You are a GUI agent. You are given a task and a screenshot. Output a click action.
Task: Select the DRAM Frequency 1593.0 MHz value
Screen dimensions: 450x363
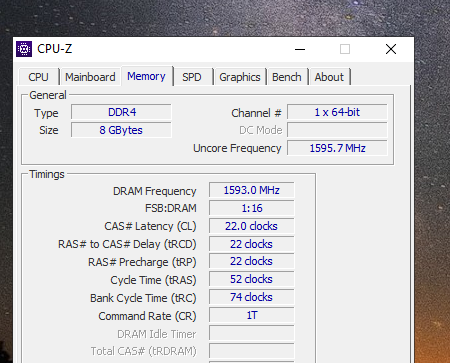point(252,190)
